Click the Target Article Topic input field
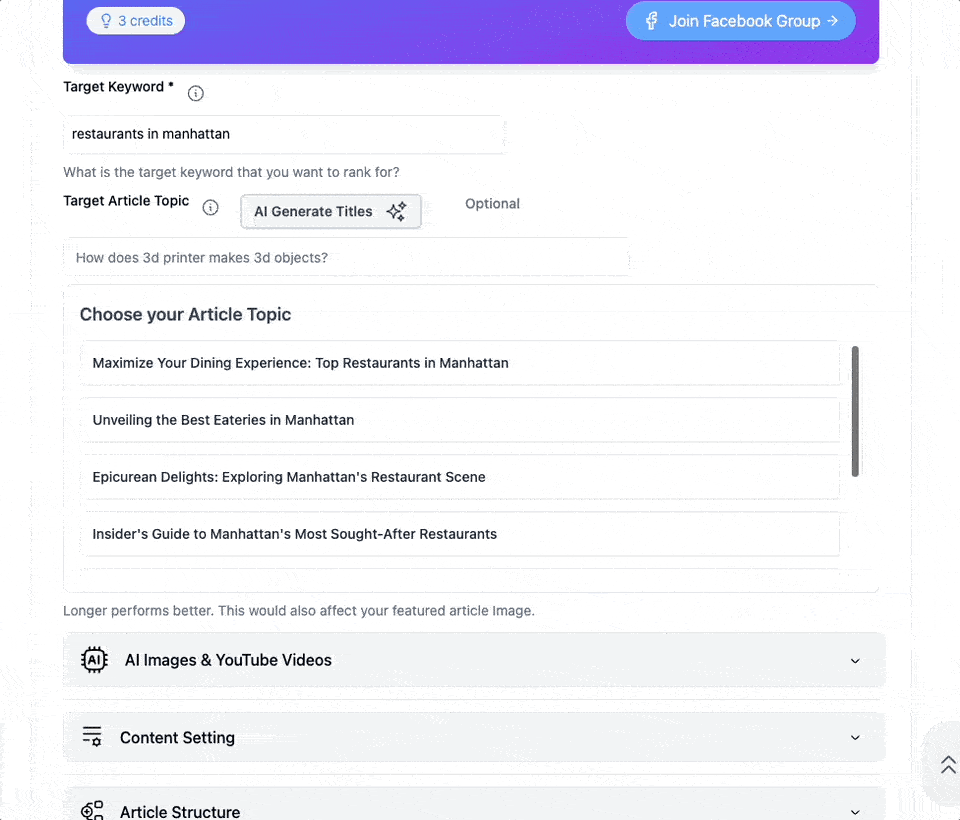Image resolution: width=960 pixels, height=820 pixels. [345, 257]
